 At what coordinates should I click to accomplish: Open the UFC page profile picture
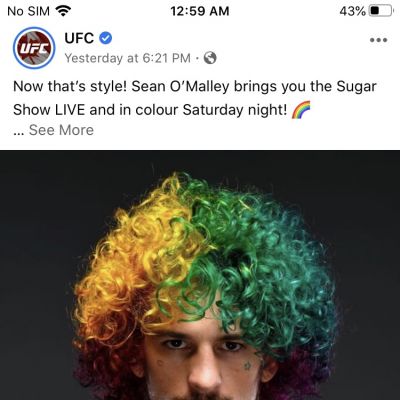click(x=34, y=48)
